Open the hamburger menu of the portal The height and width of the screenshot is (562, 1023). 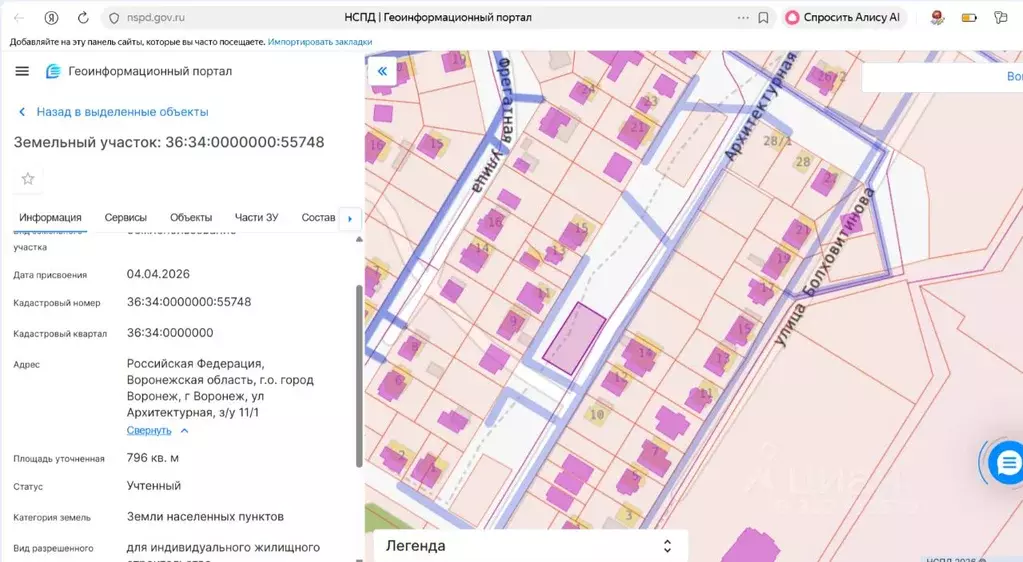[x=22, y=71]
